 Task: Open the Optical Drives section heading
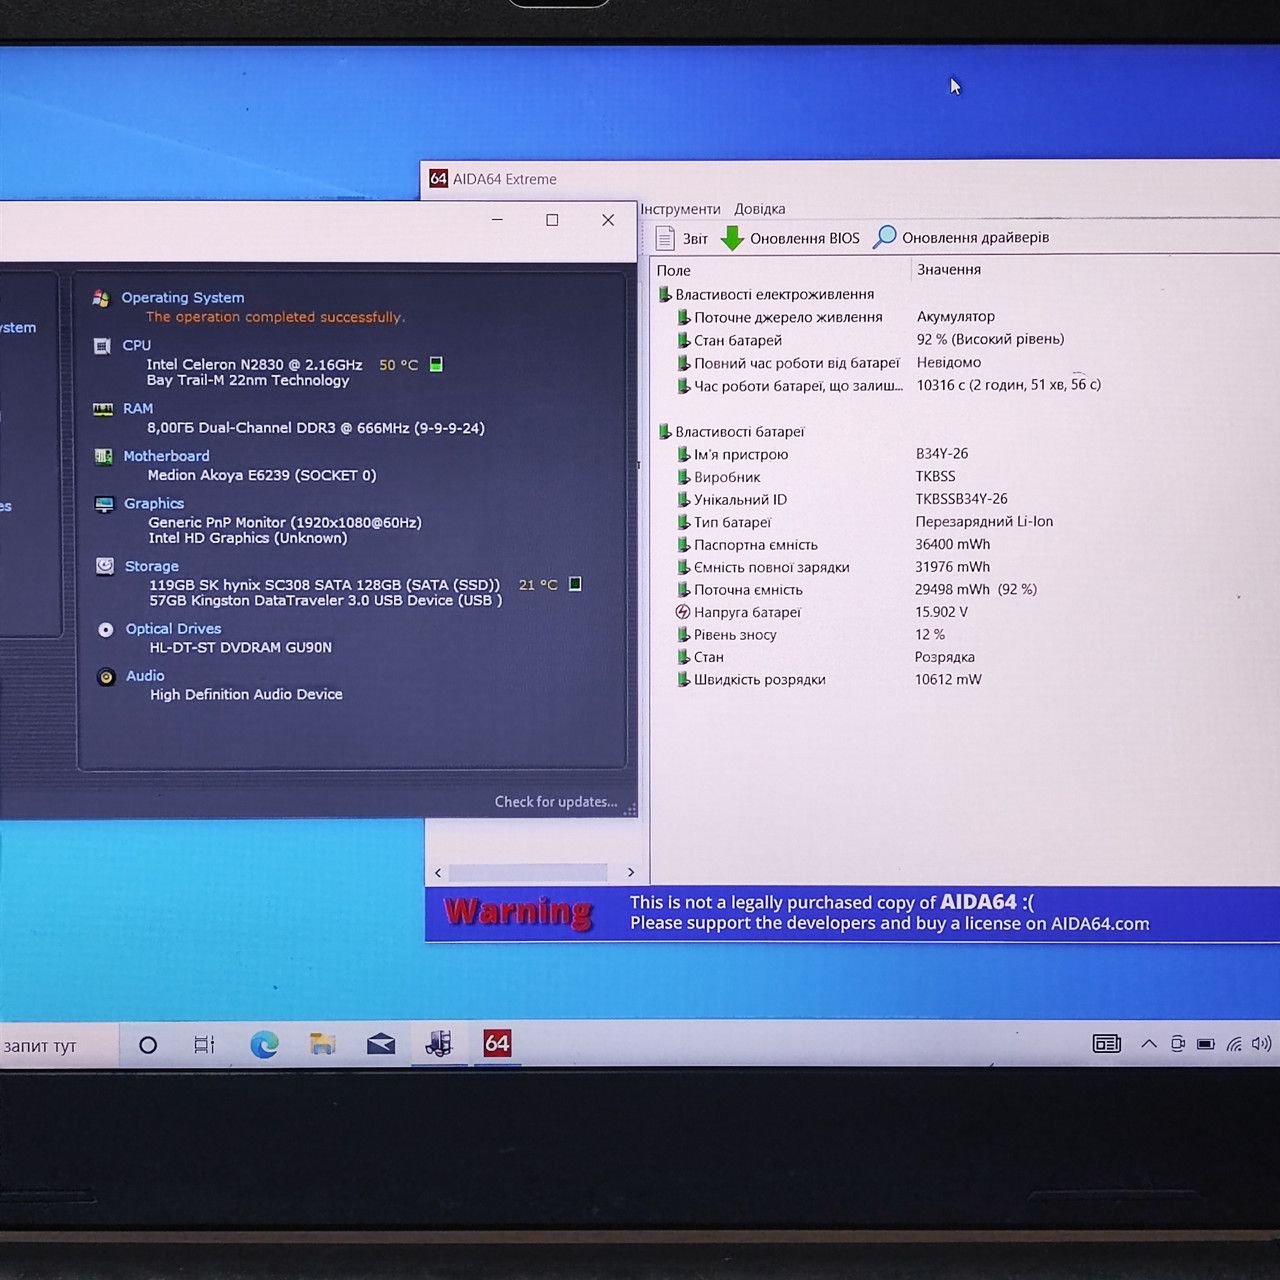pos(173,629)
